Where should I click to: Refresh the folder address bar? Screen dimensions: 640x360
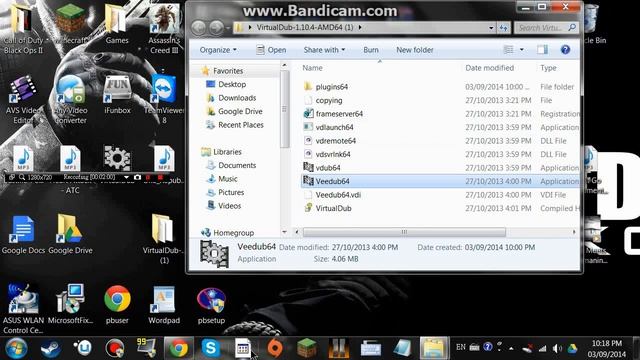pyautogui.click(x=504, y=28)
